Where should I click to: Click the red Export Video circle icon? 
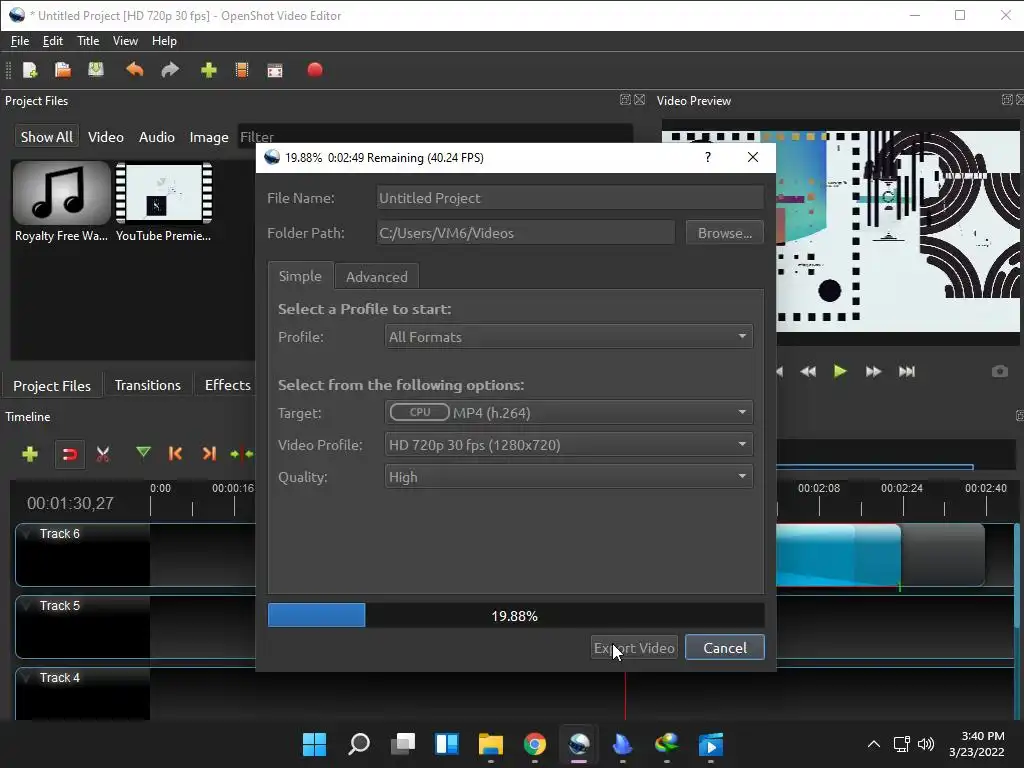tap(315, 70)
